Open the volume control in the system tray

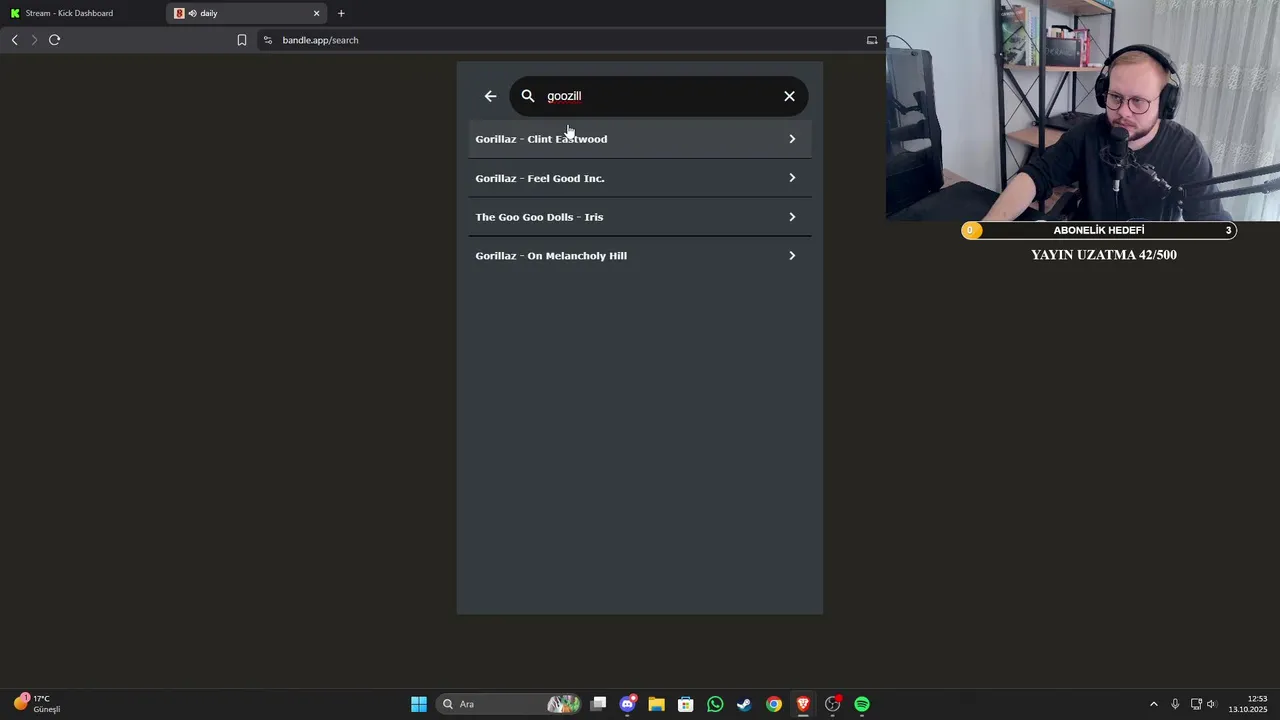(1211, 704)
